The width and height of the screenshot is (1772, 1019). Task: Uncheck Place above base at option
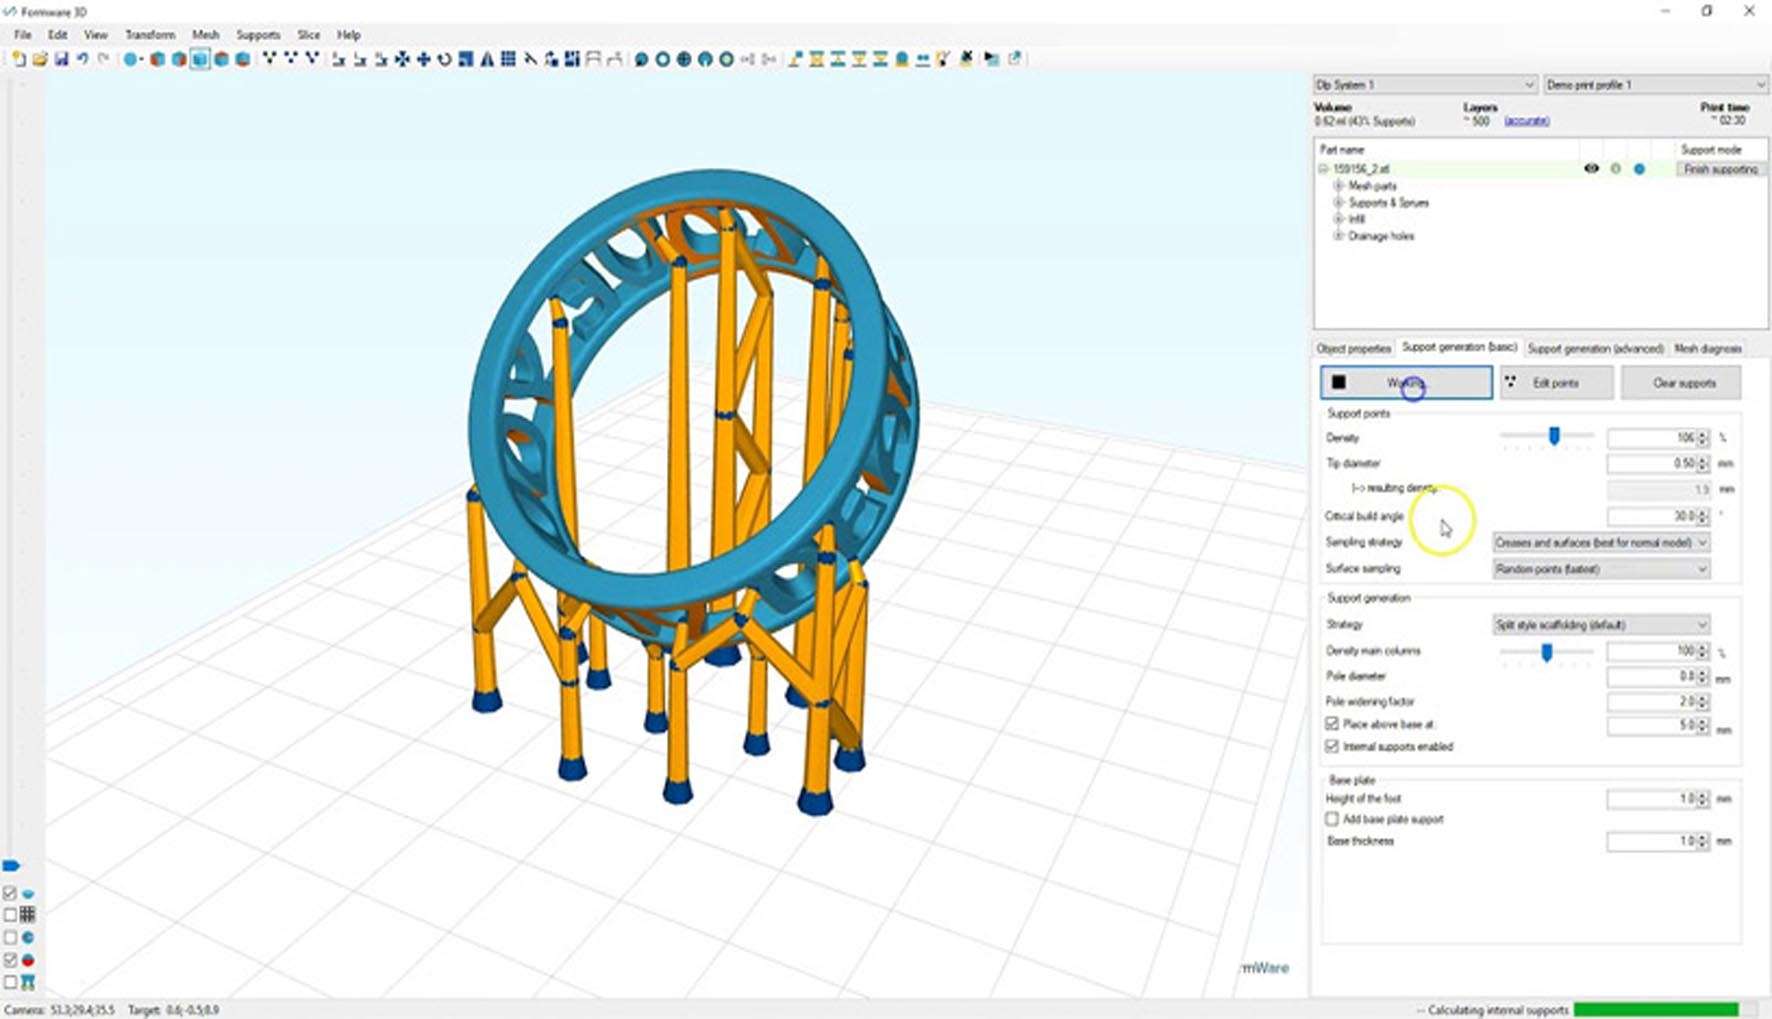1332,723
